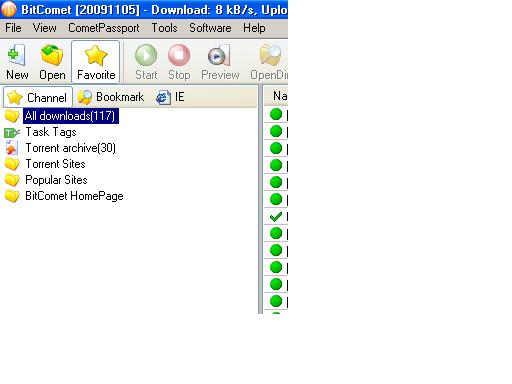
Task: Click the green Task Tags icon
Action: pos(12,133)
